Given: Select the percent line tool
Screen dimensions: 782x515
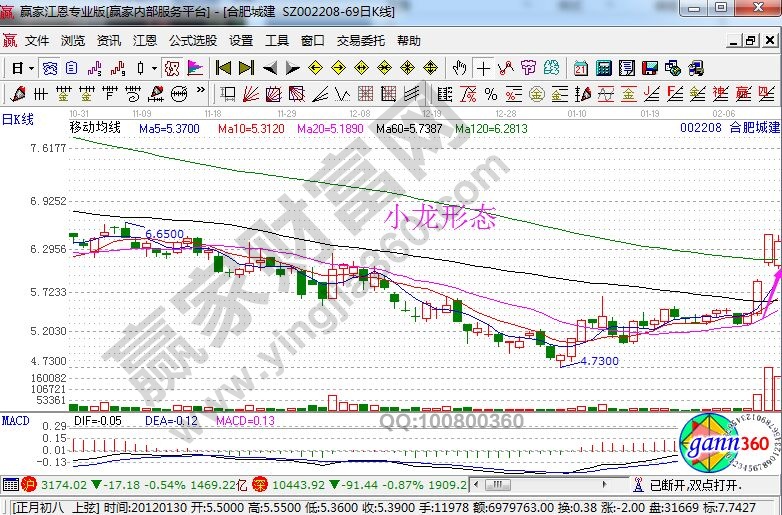Looking at the screenshot, I should 491,94.
